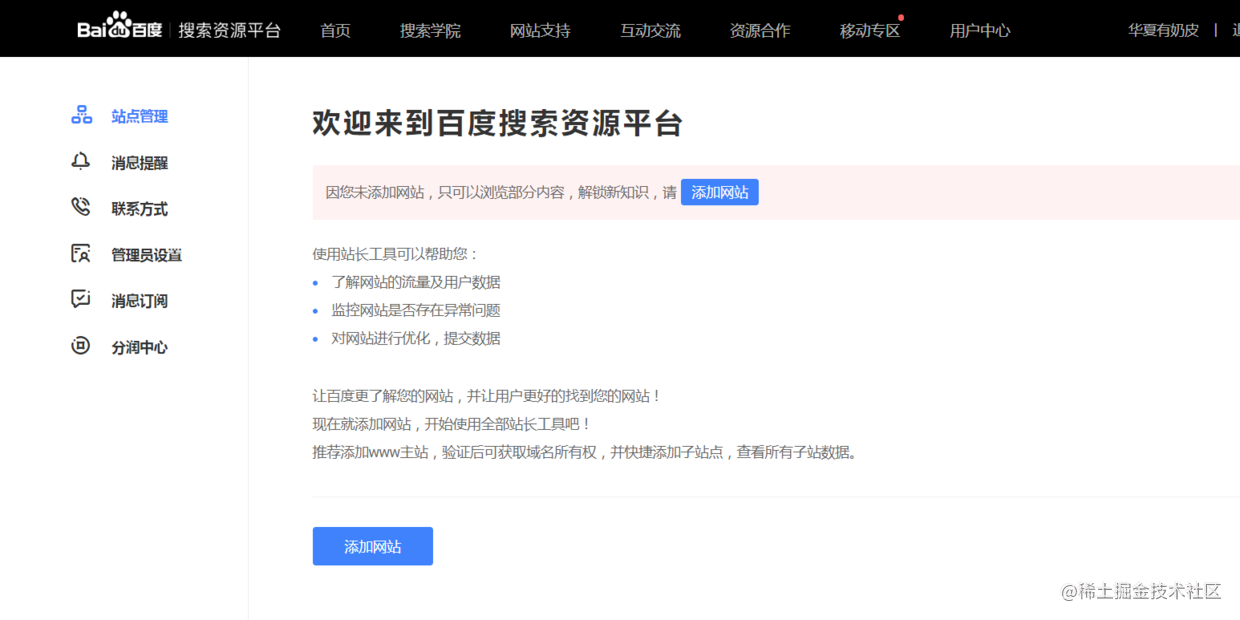Click the bullet 了解网站的流量及用户数据
This screenshot has height=620, width=1240.
416,282
